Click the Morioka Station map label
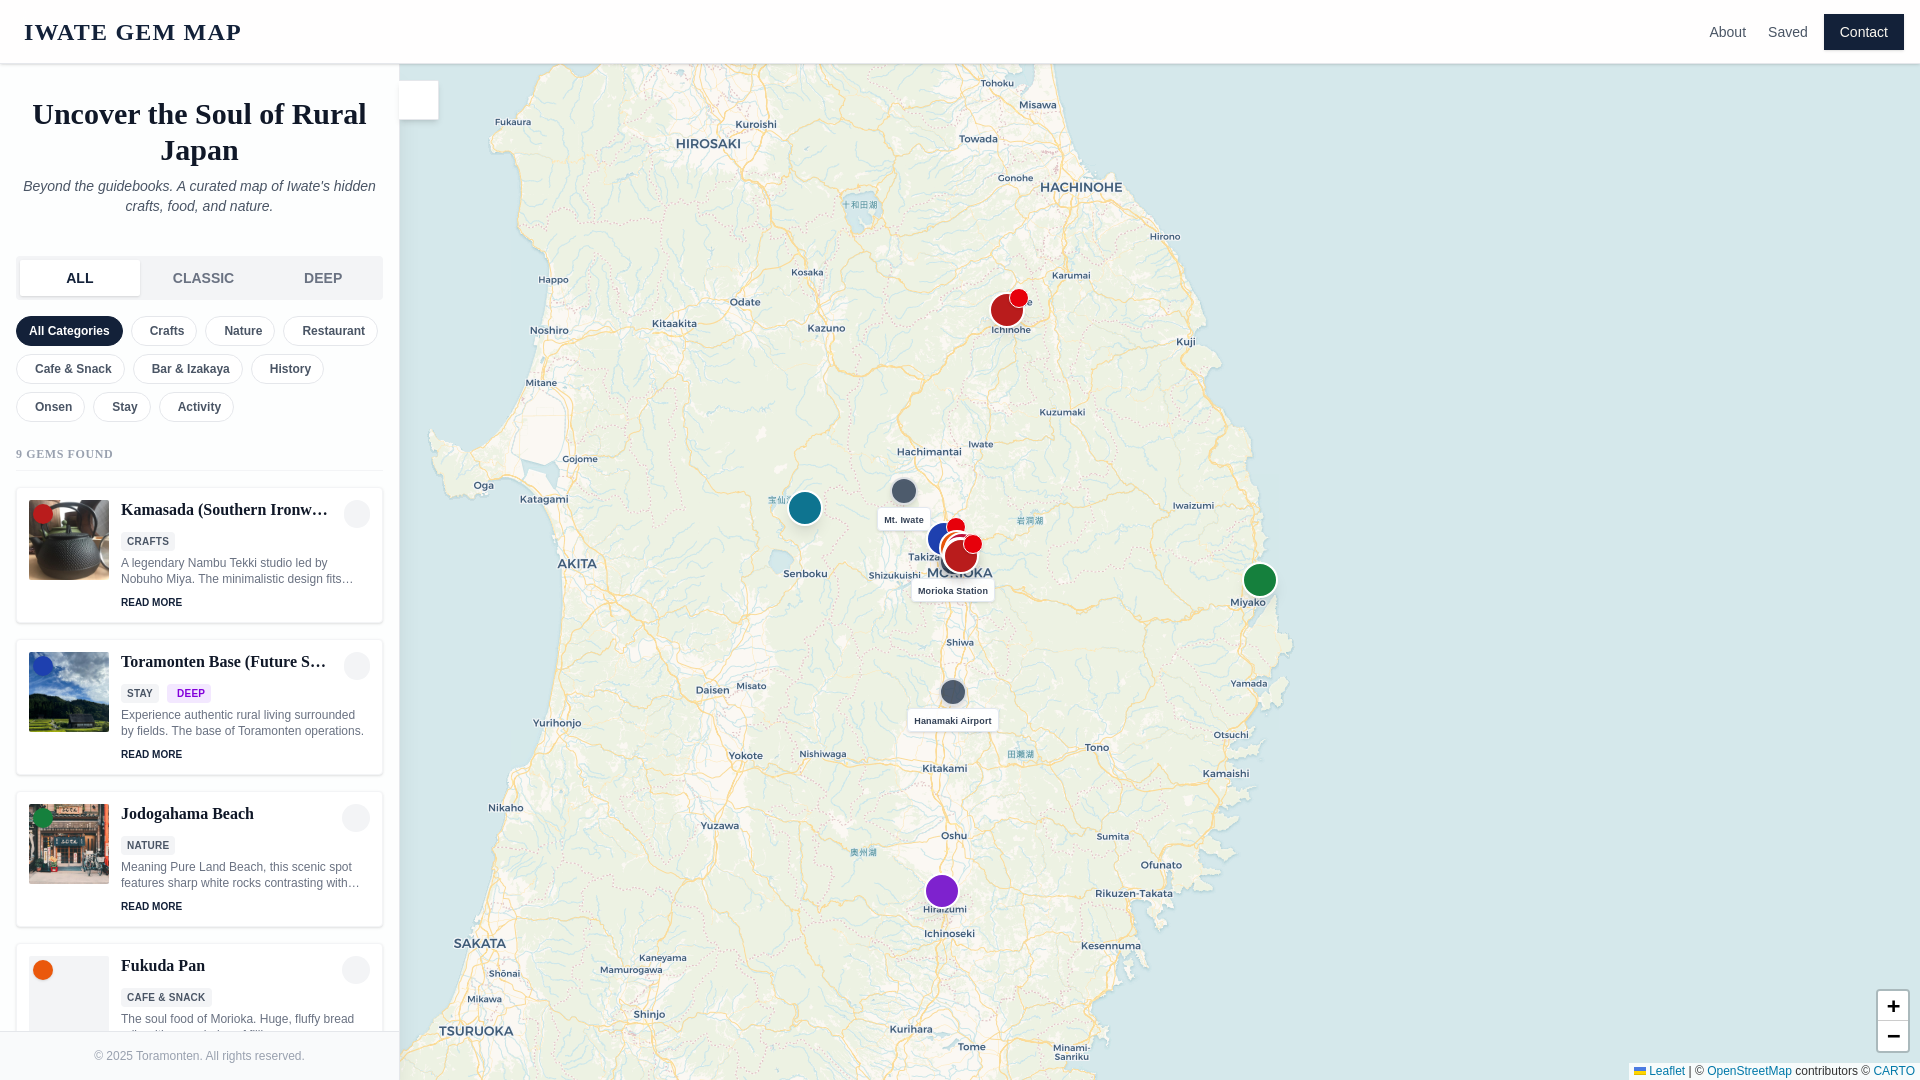1920x1080 pixels. (x=952, y=591)
